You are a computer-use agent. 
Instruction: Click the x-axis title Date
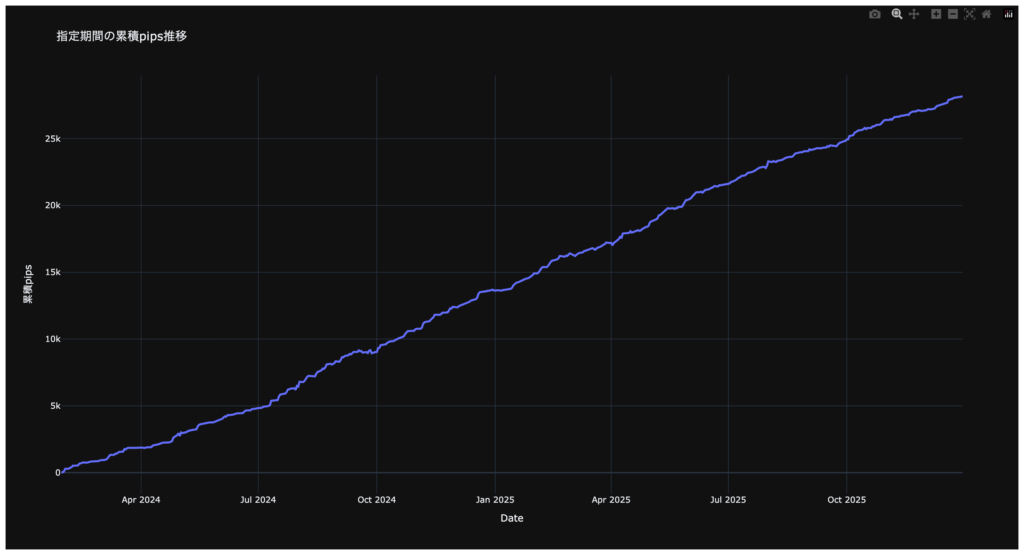tap(512, 518)
